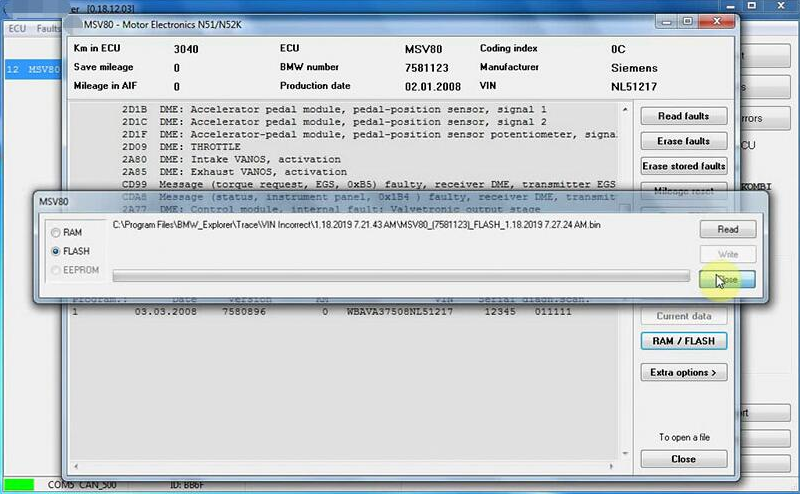Select the RAM radio button
This screenshot has height=494, width=800.
point(56,233)
